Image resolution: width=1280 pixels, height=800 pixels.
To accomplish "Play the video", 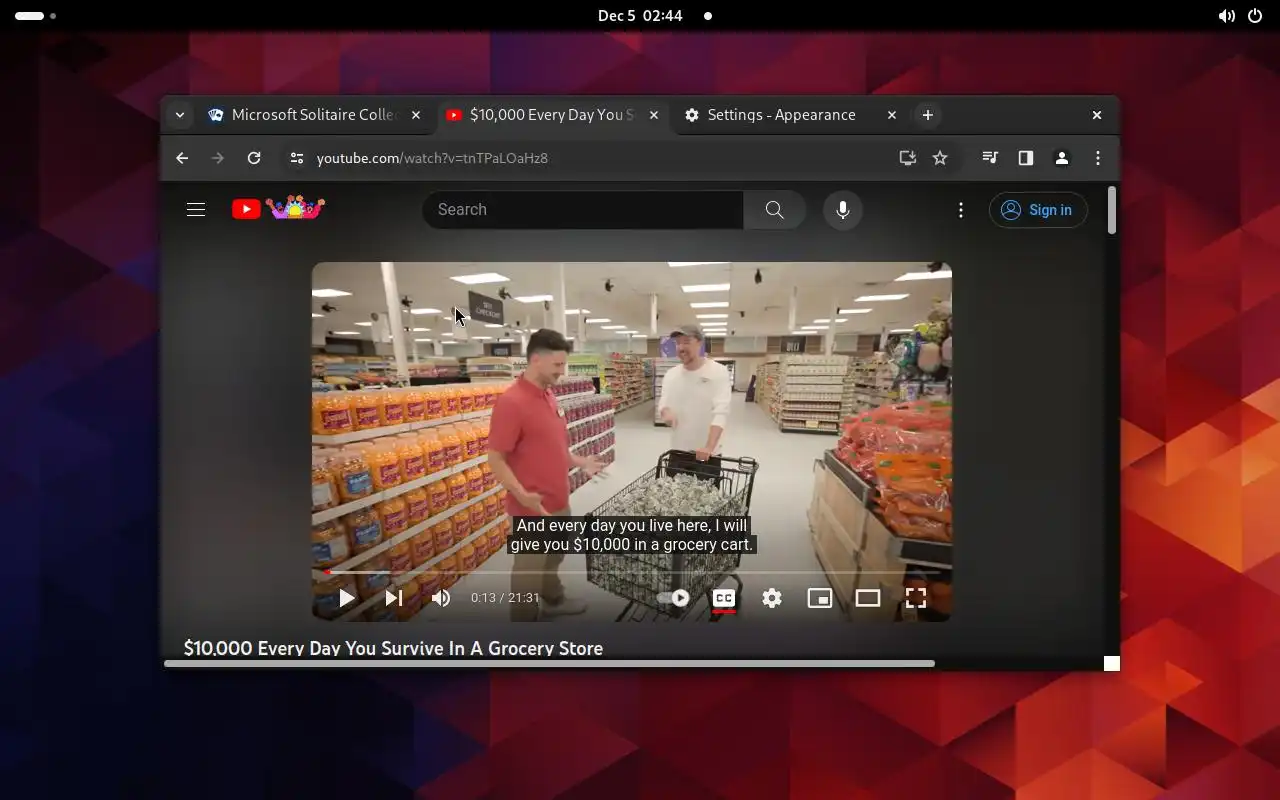I will pos(346,598).
